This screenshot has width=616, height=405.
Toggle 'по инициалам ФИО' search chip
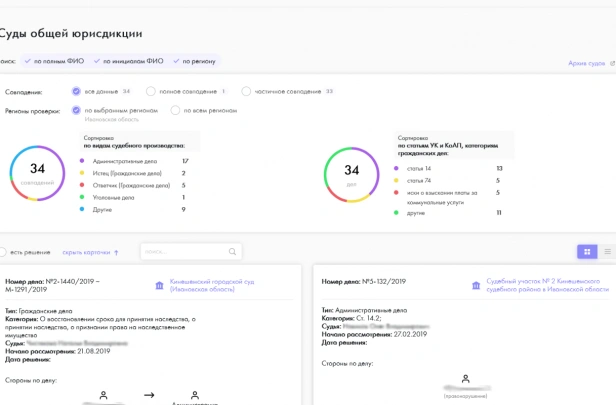point(129,61)
